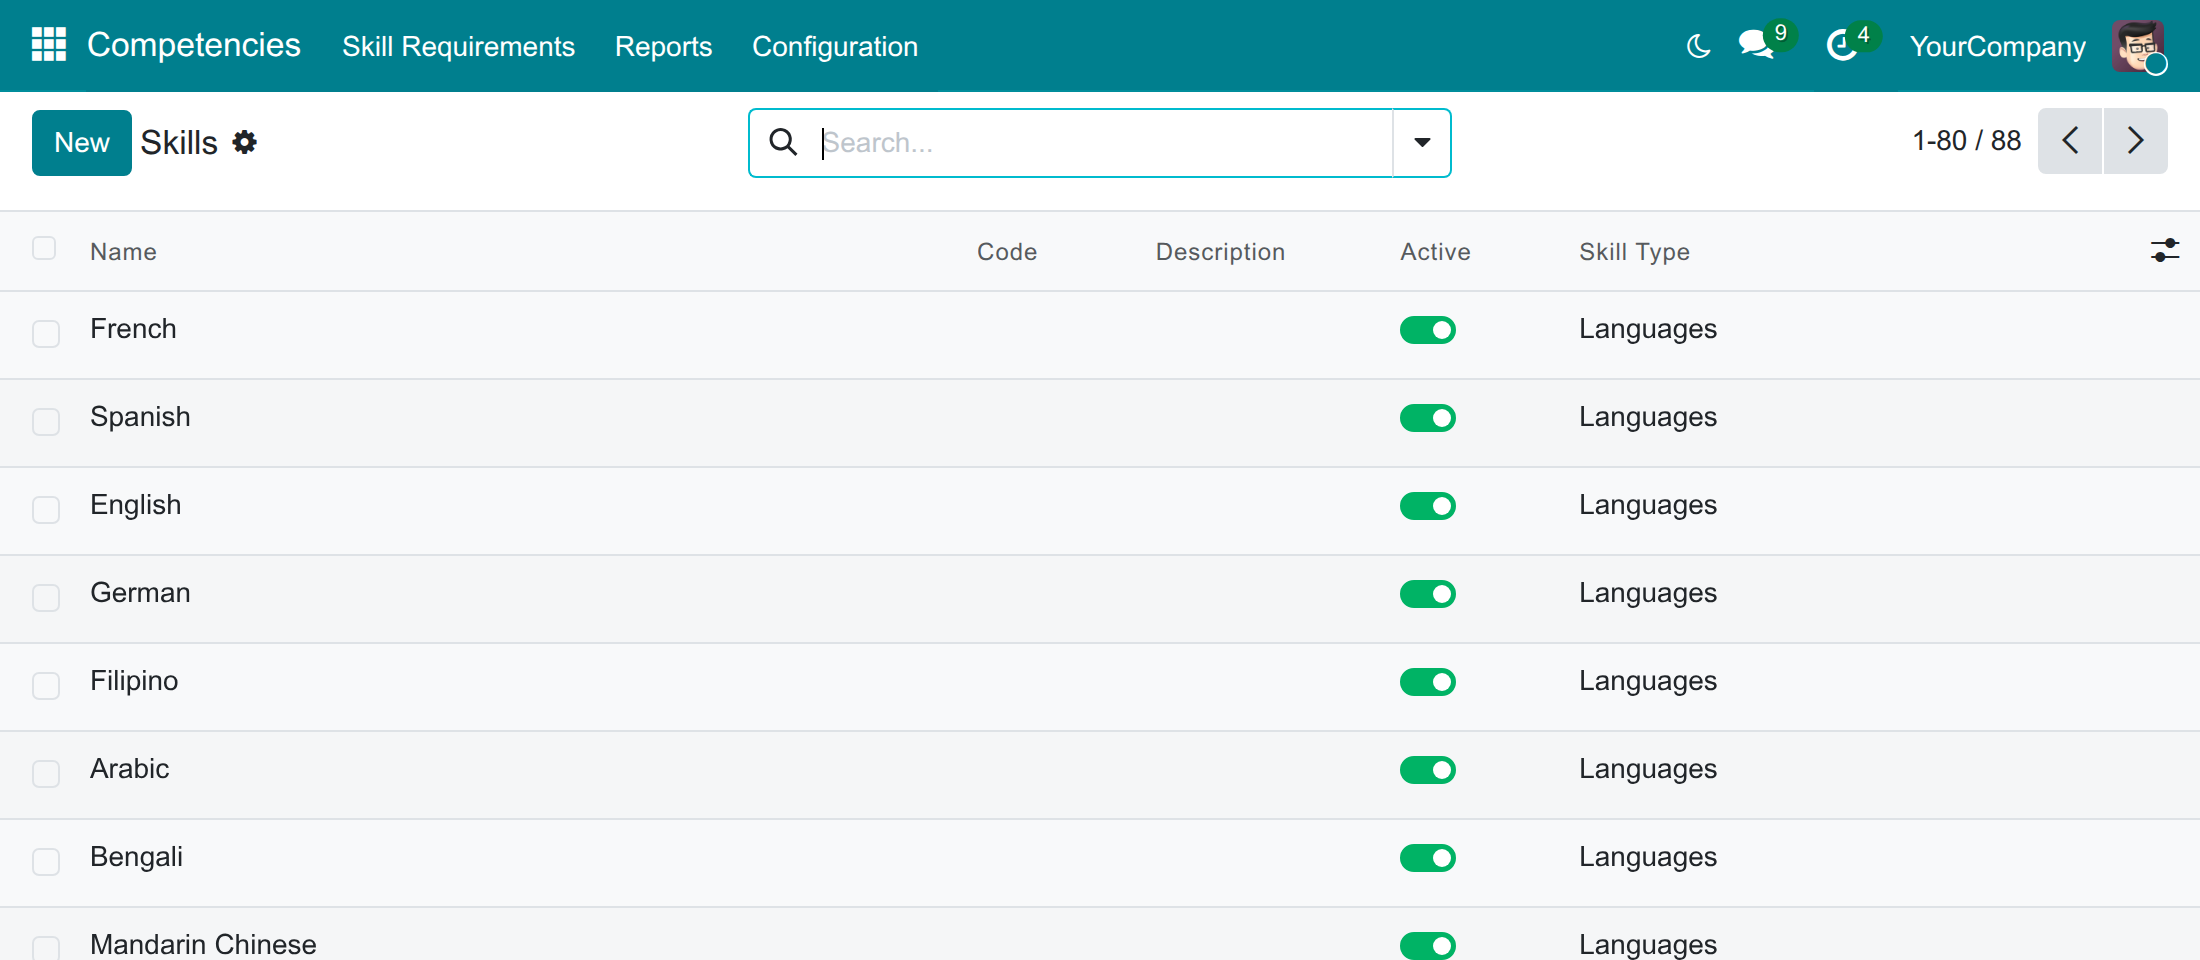Open the Configuration menu
2200x960 pixels.
835,46
